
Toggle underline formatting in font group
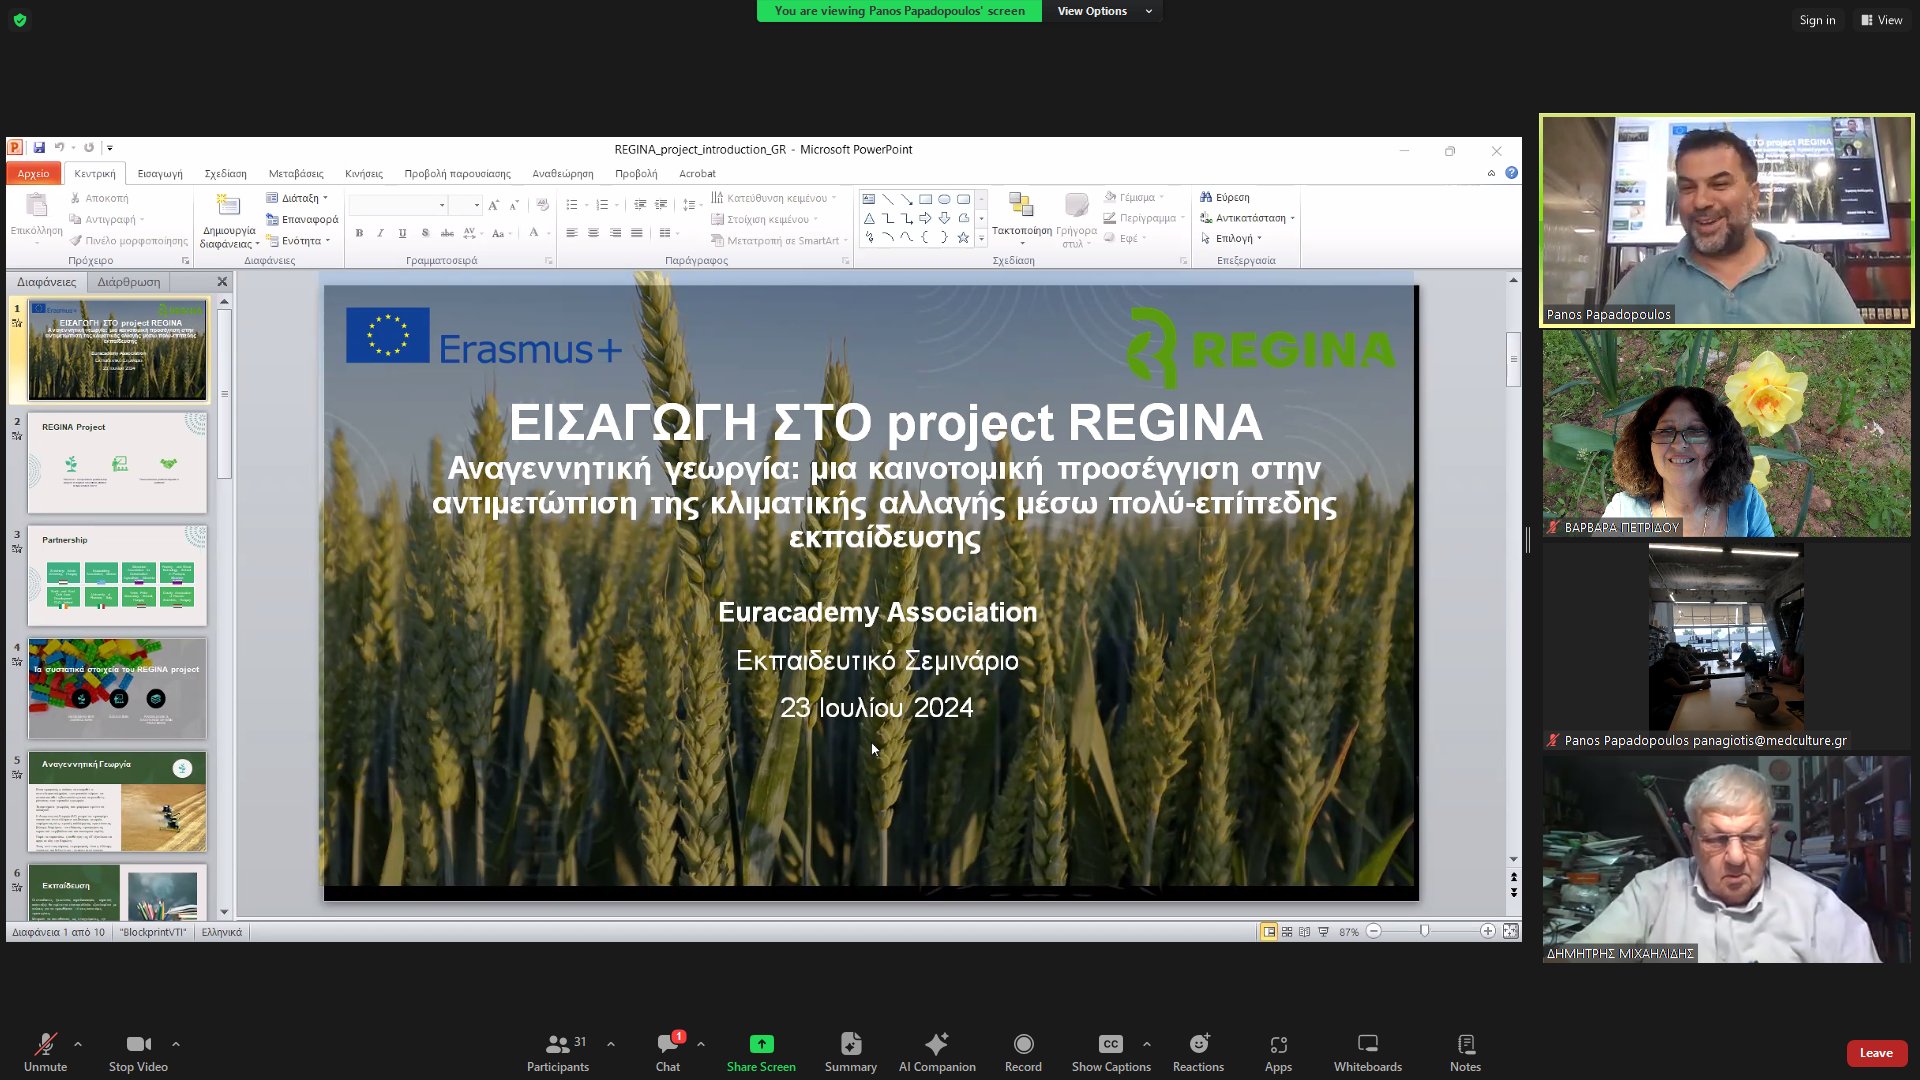(402, 233)
